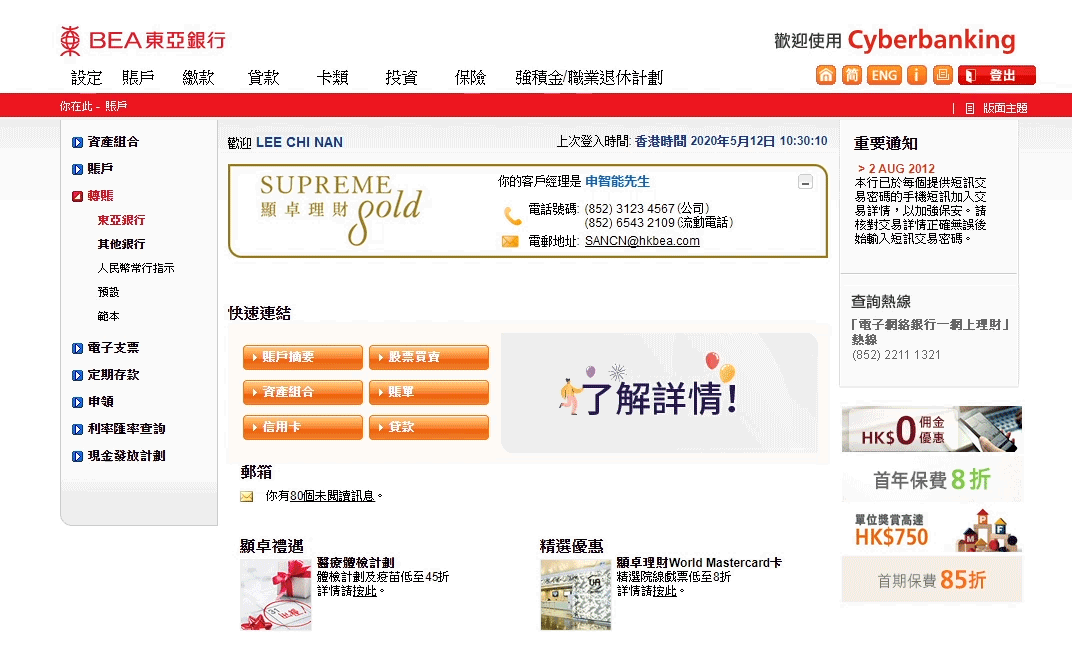
Task: Click the gift box image for 醫療體檢計劃
Action: [x=276, y=595]
